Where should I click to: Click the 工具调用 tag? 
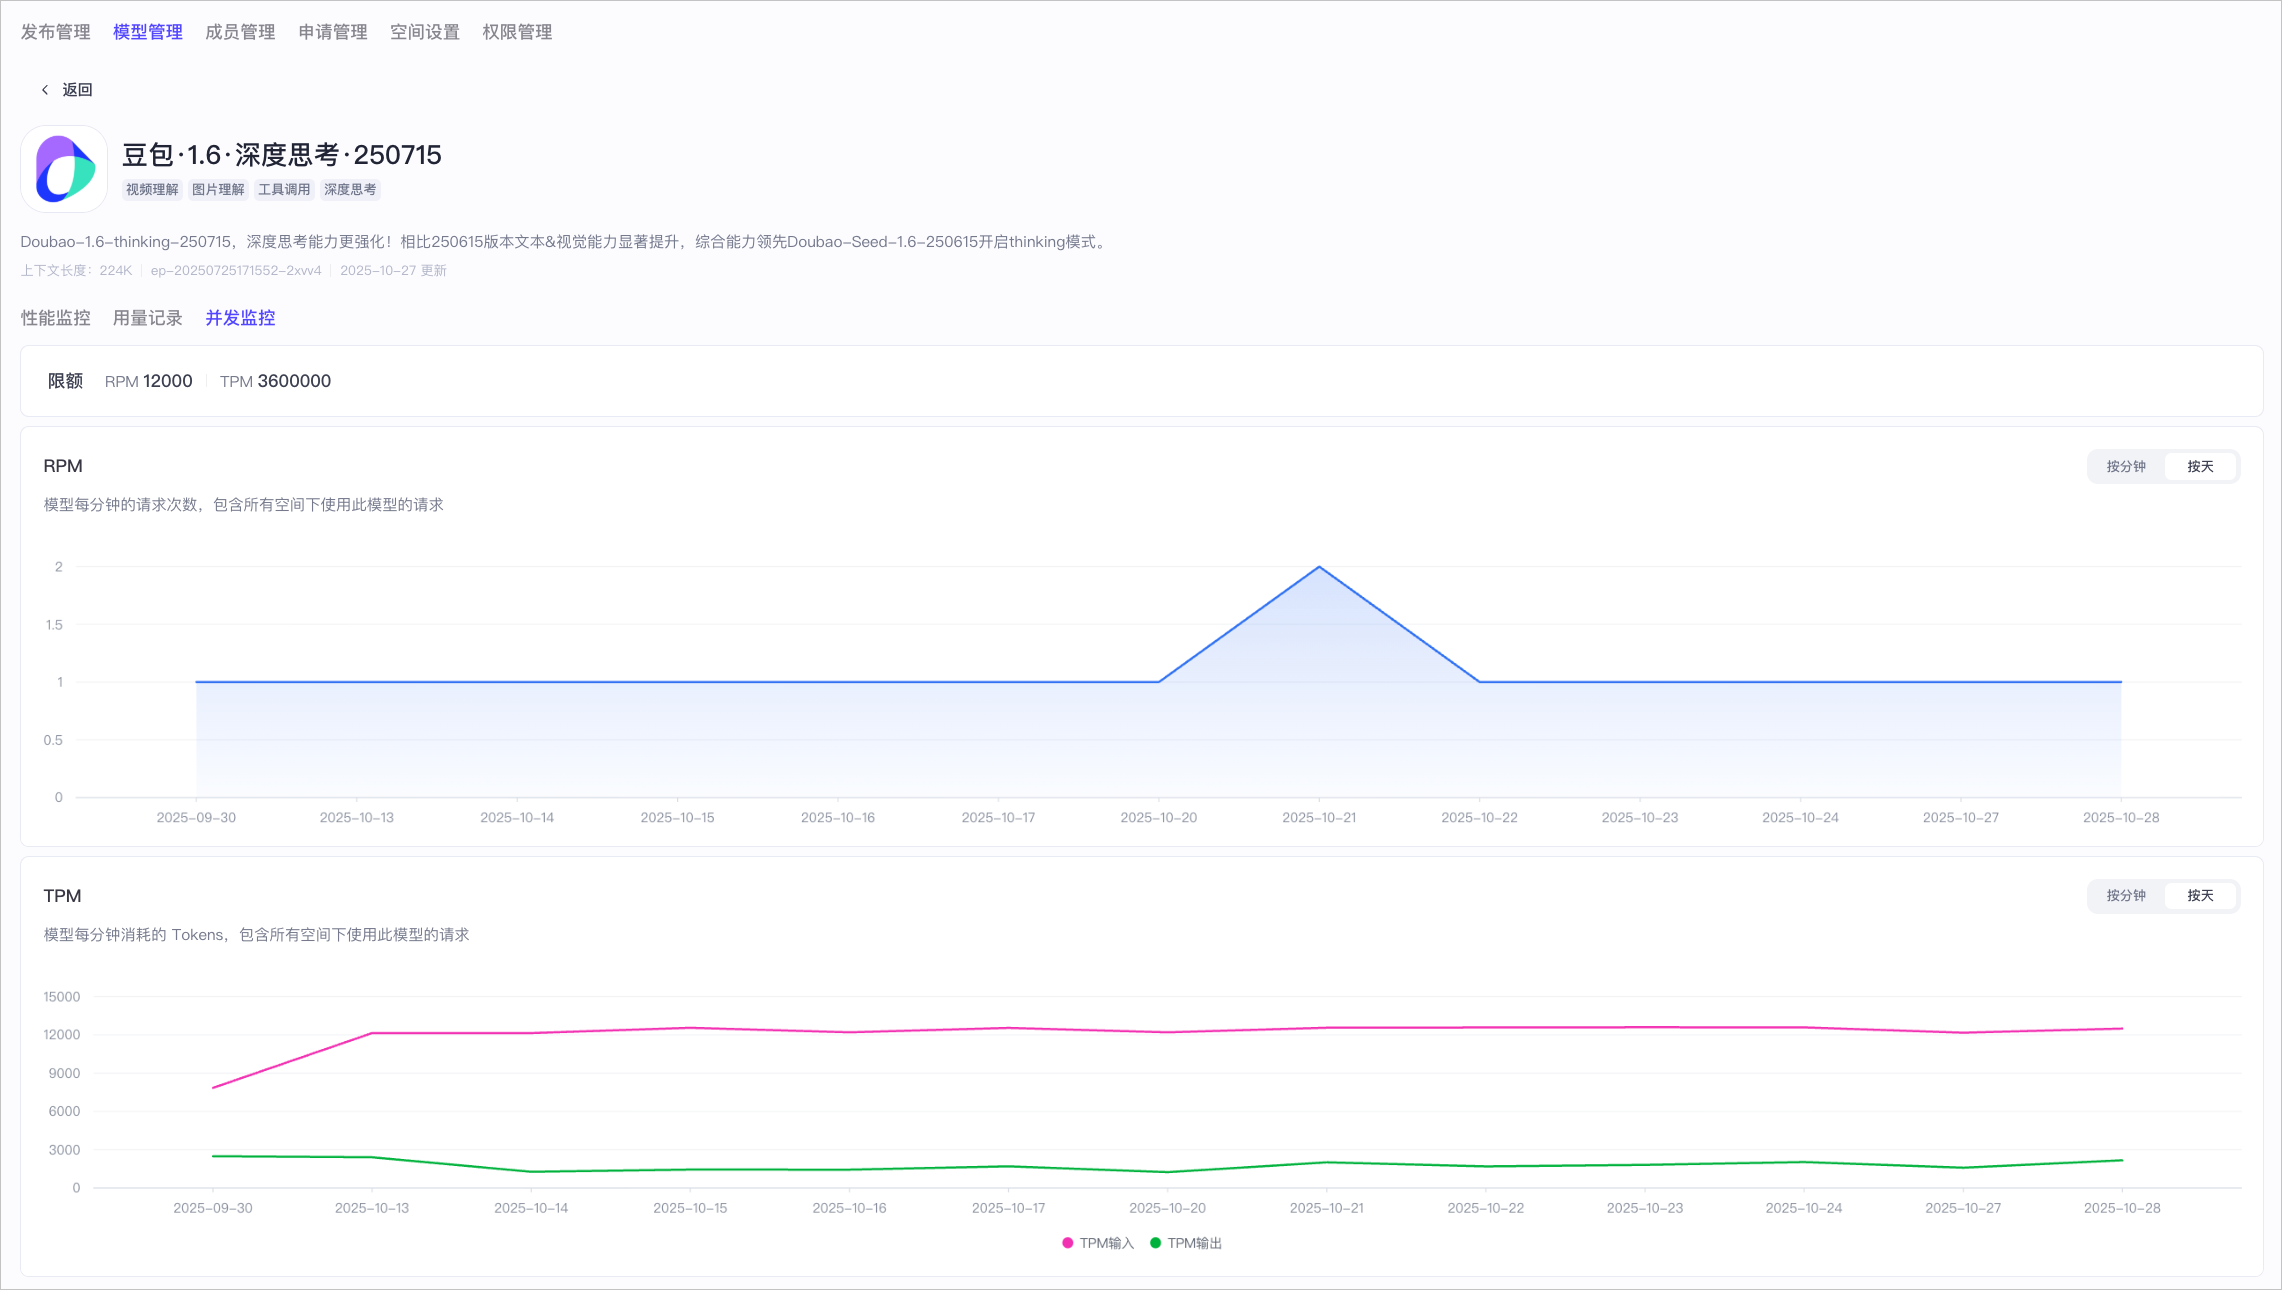point(284,189)
